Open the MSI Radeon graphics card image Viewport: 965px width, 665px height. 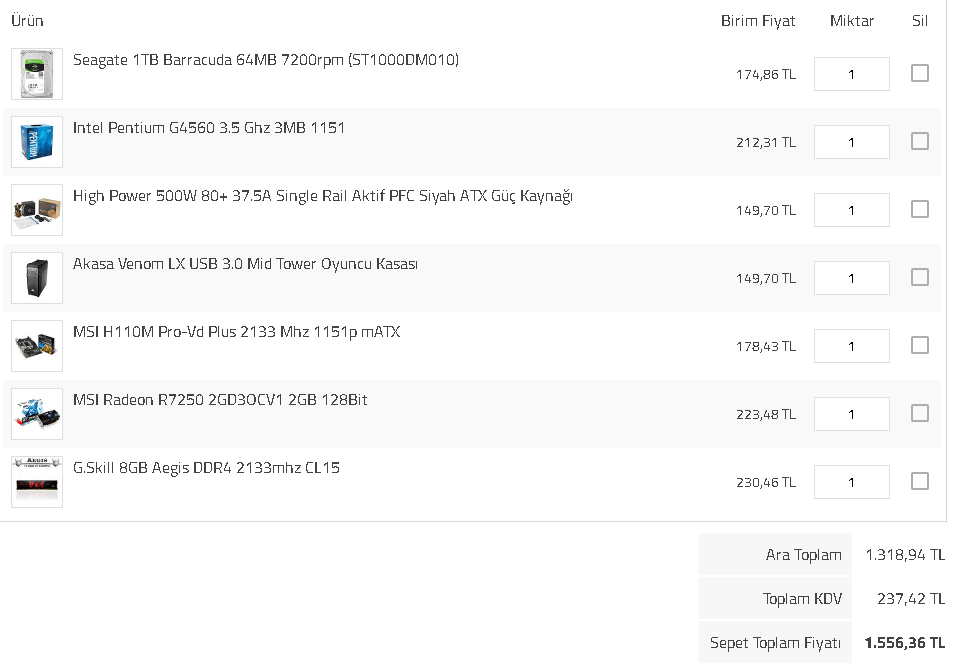(x=37, y=414)
